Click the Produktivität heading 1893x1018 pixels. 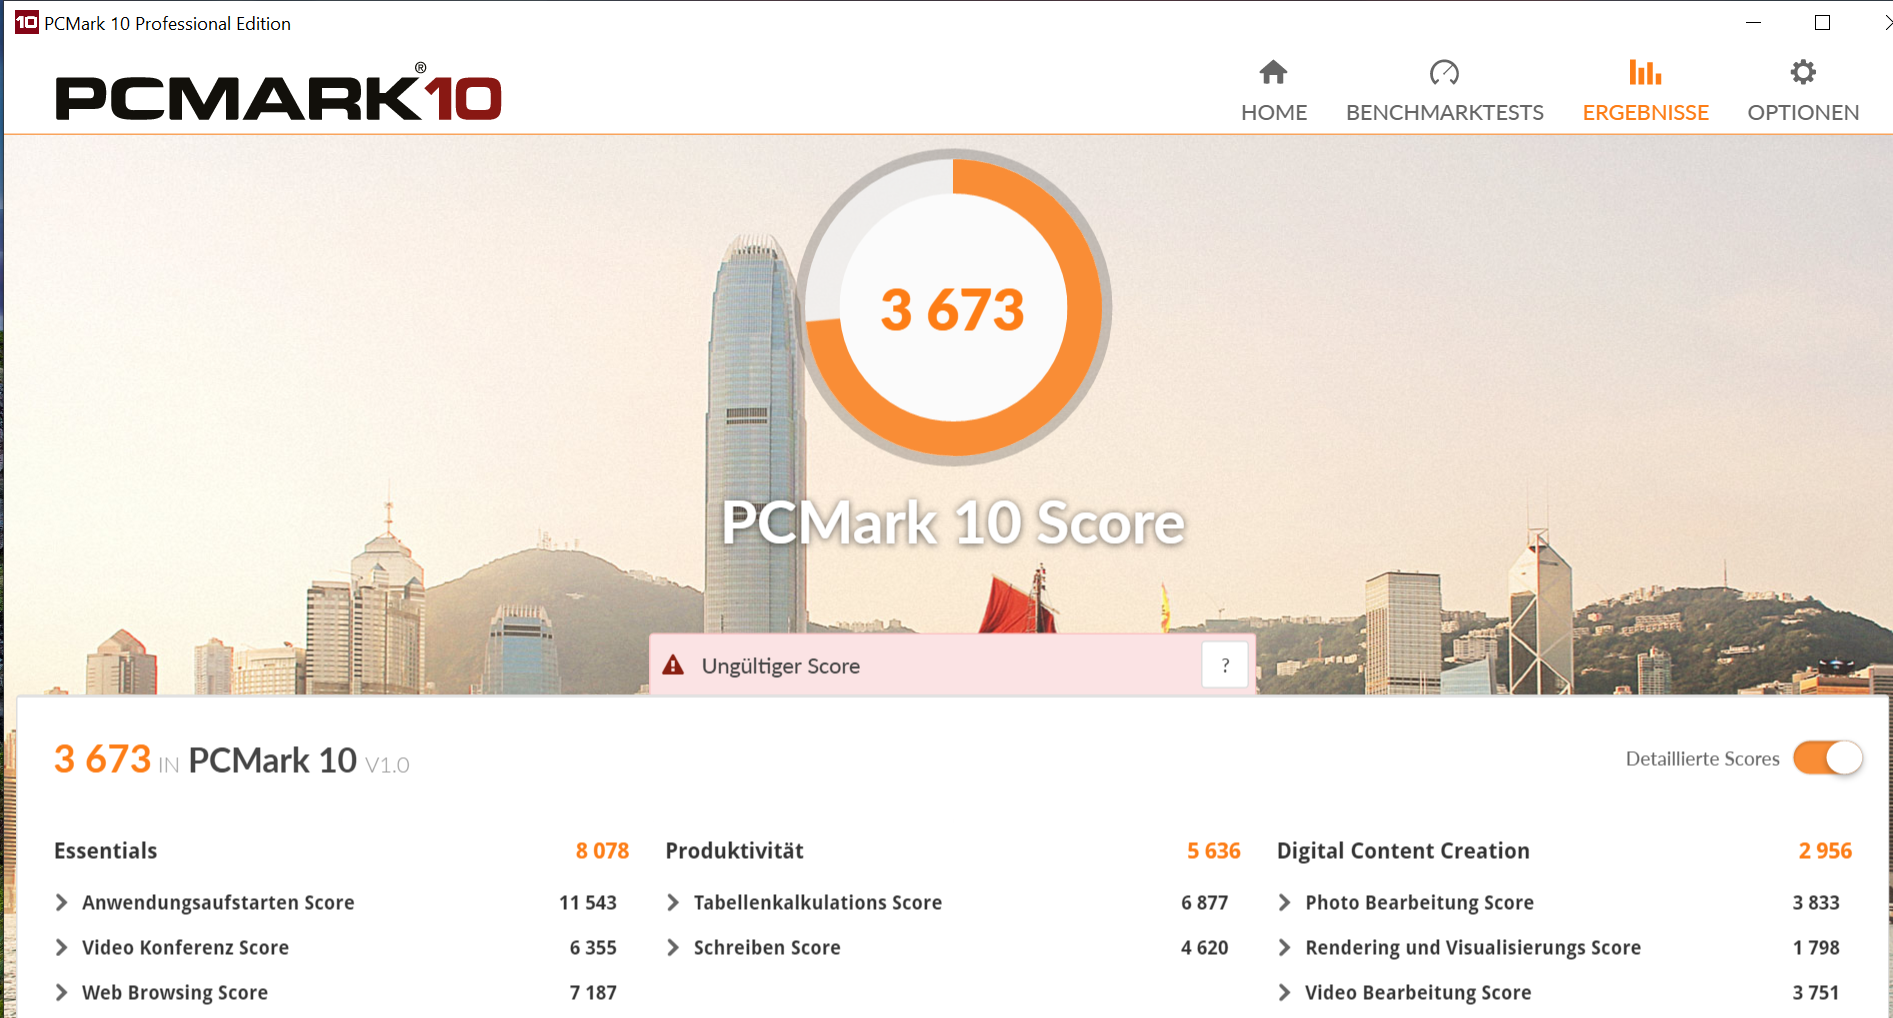coord(735,851)
